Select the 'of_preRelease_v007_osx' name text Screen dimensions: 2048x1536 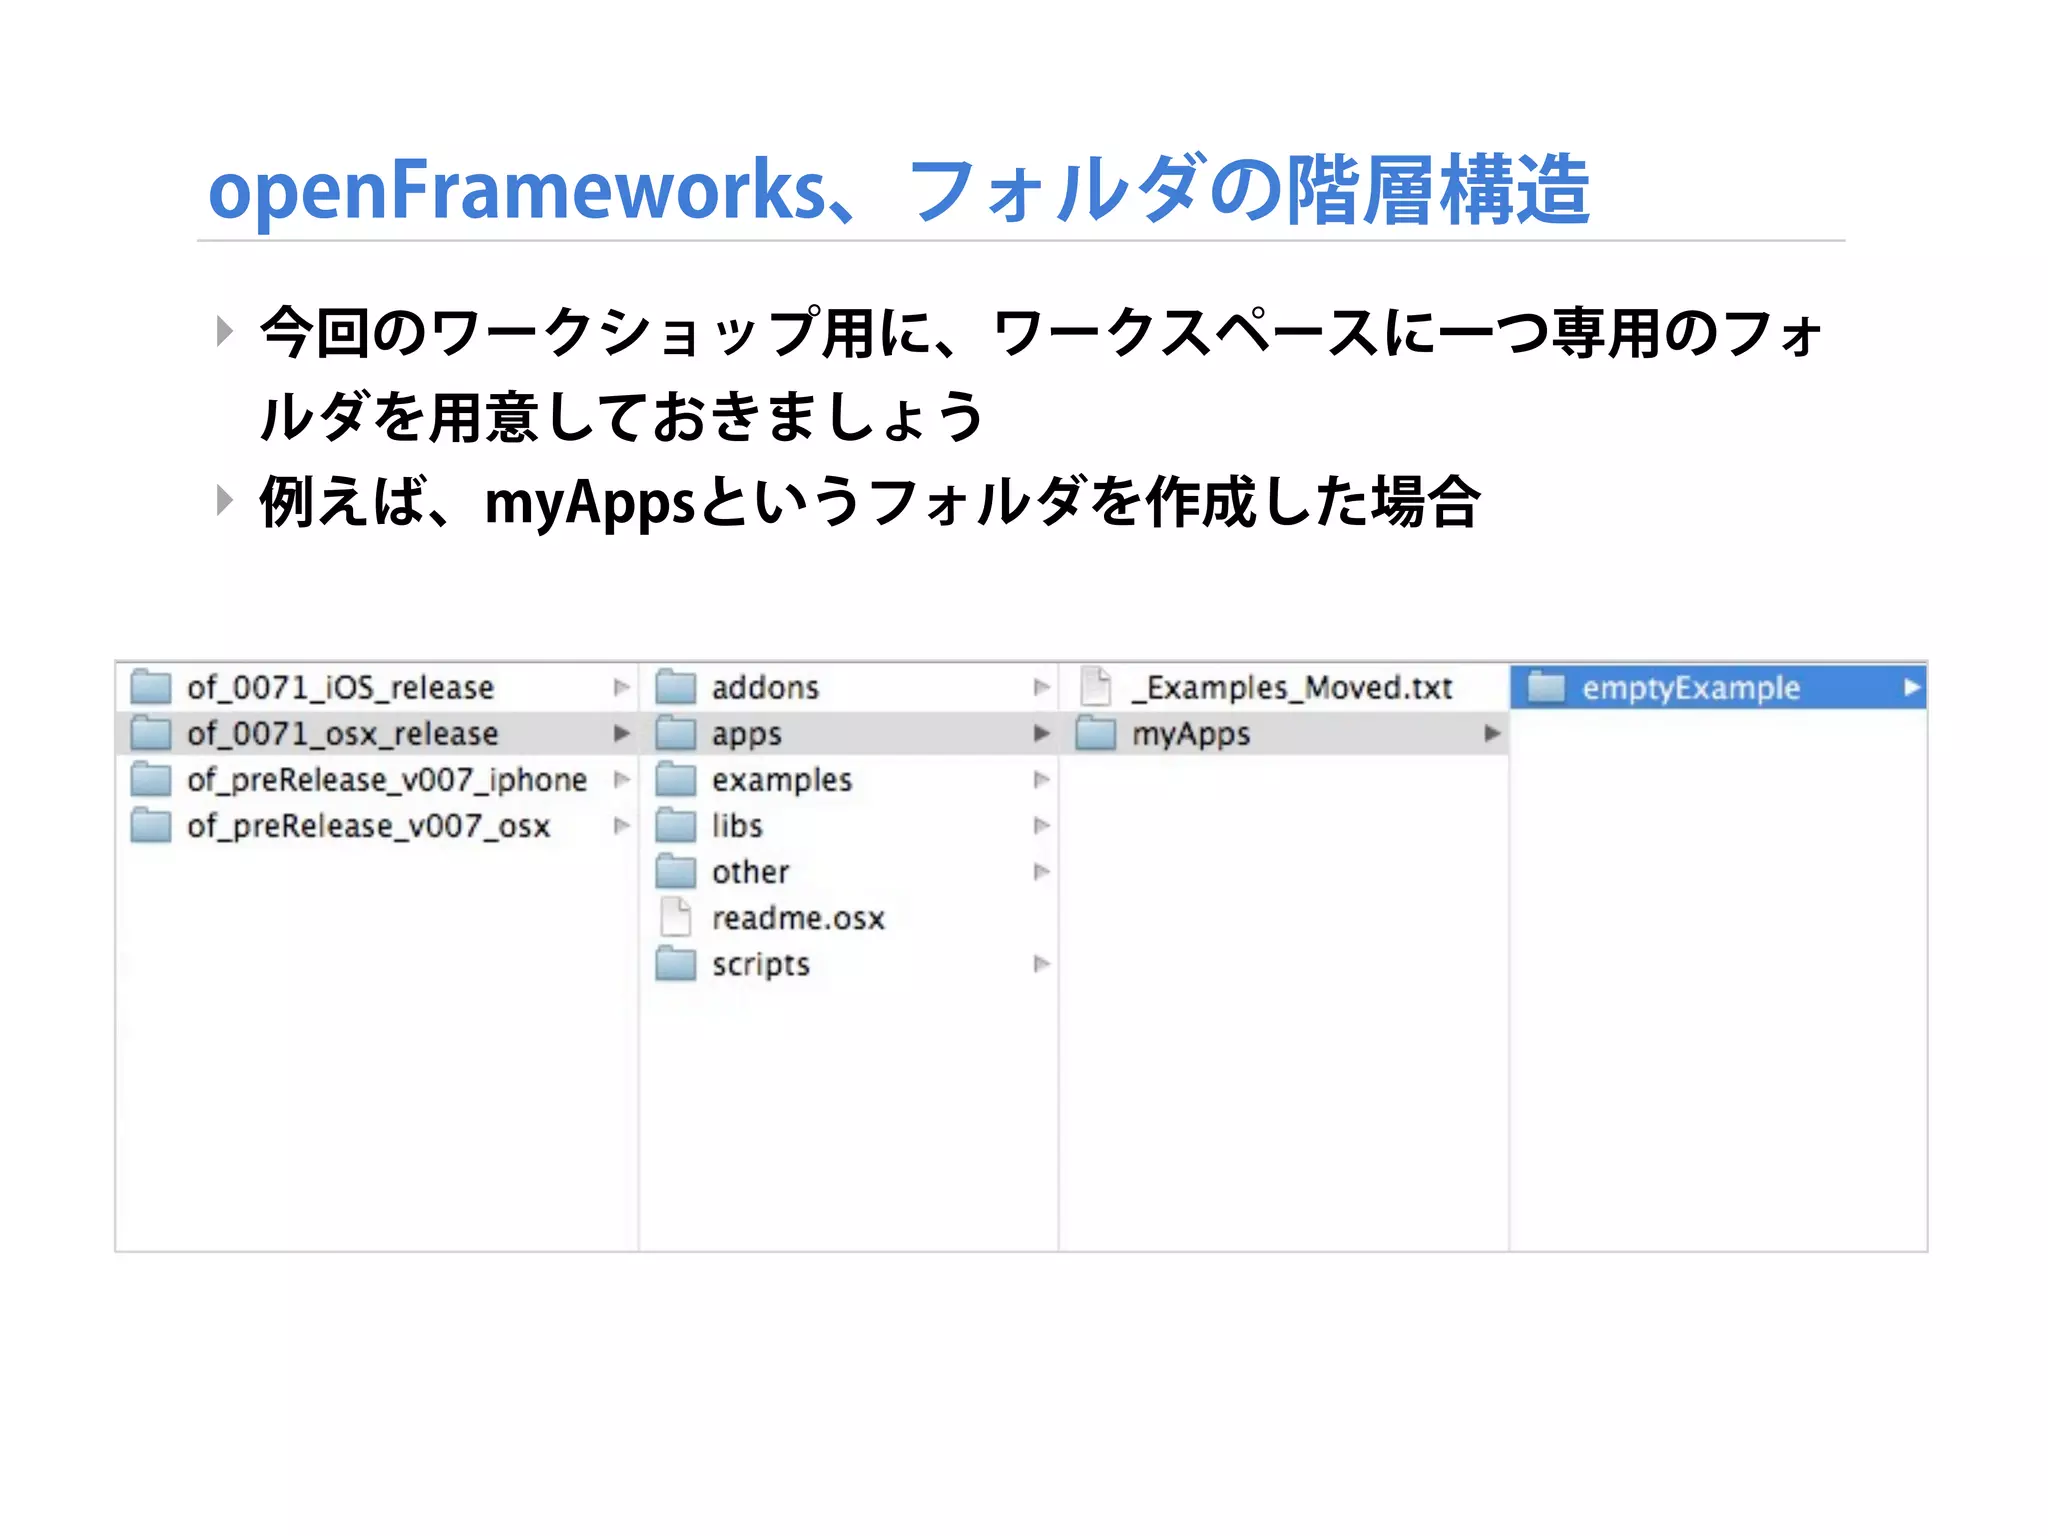click(369, 826)
